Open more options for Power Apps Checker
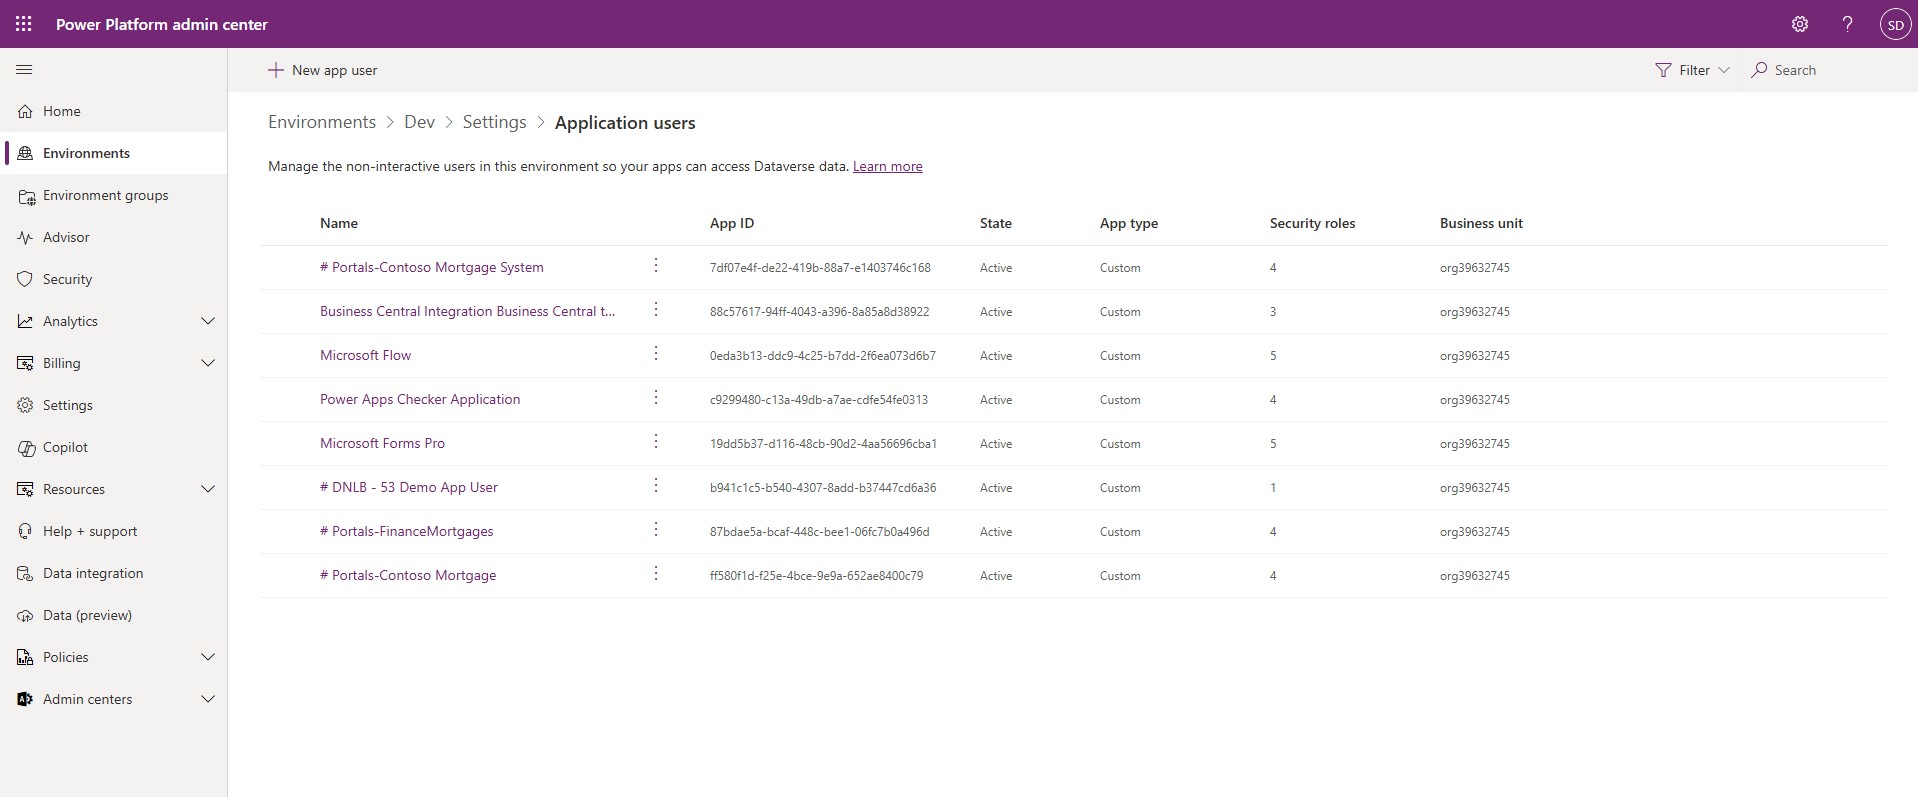The height and width of the screenshot is (797, 1918). point(656,398)
